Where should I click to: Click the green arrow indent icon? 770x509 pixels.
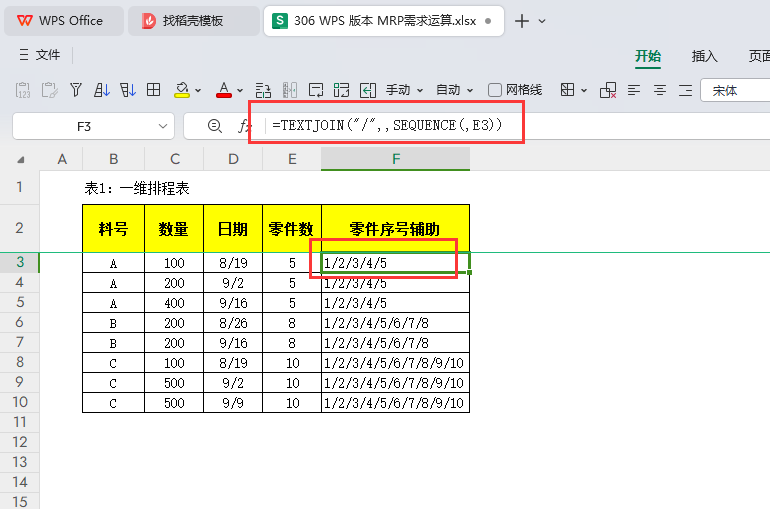tap(368, 90)
